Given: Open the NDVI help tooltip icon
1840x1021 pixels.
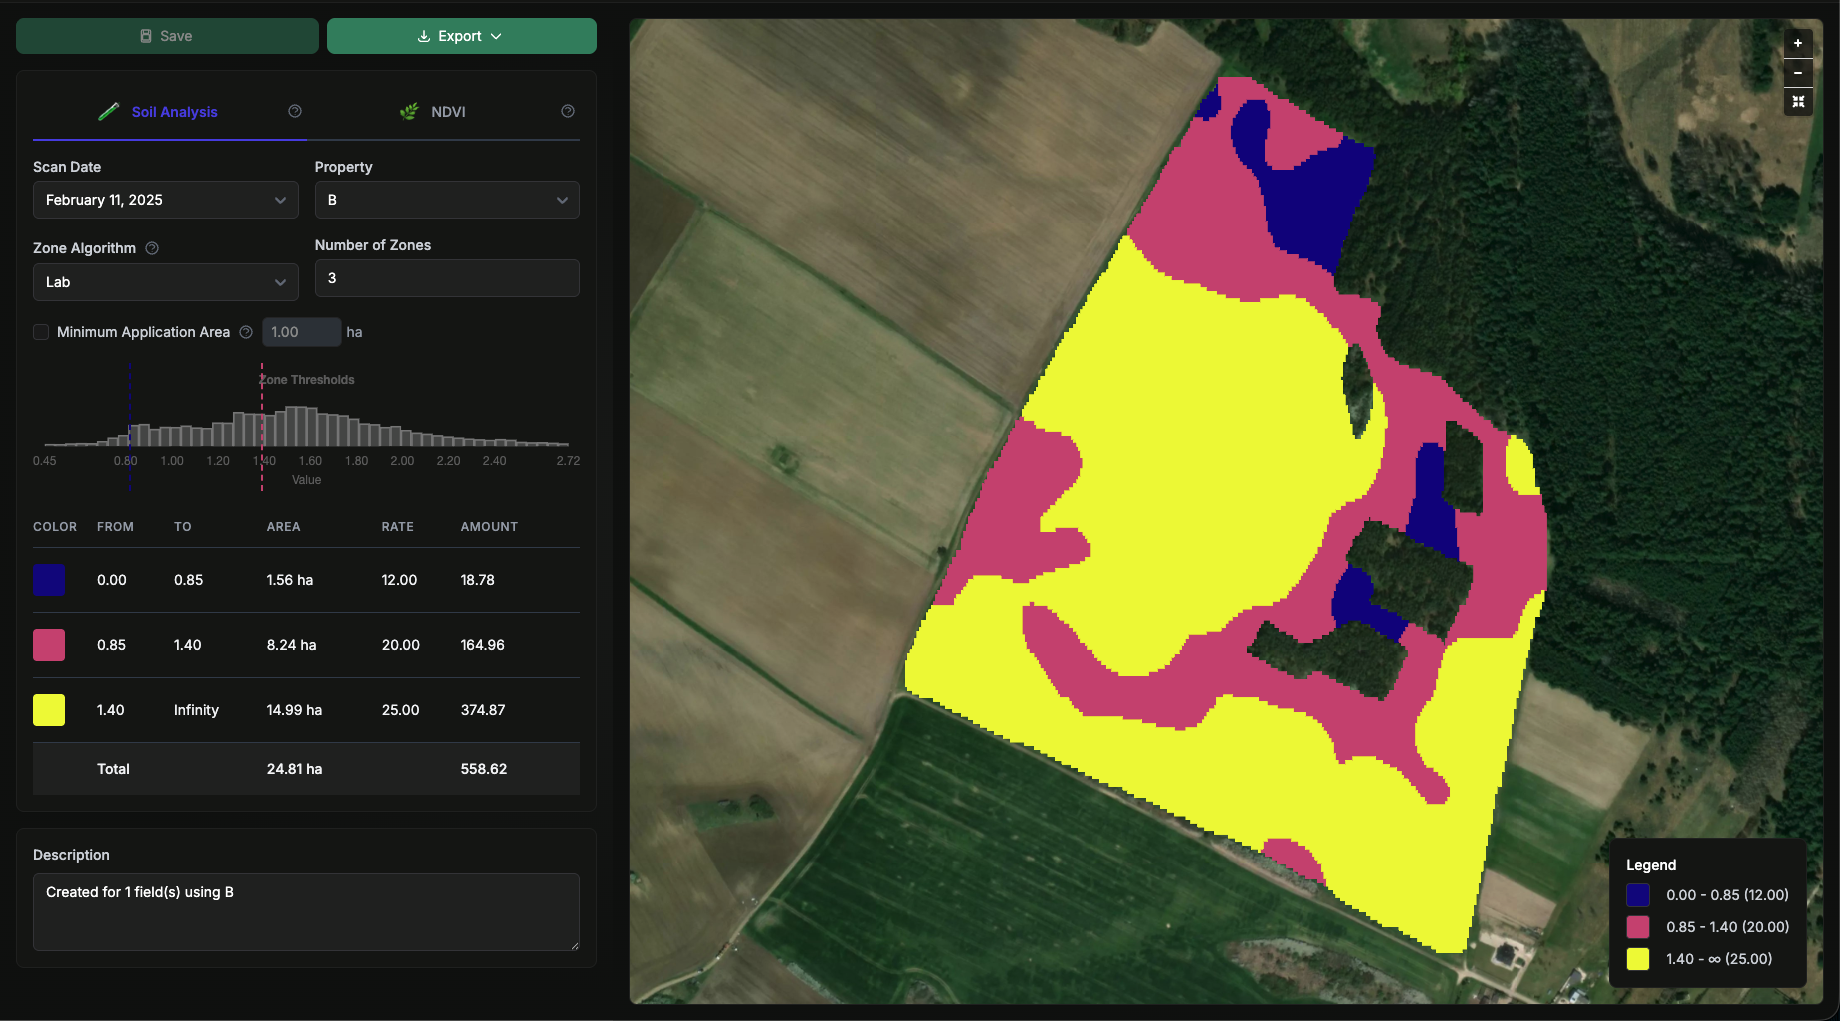Looking at the screenshot, I should click(567, 111).
